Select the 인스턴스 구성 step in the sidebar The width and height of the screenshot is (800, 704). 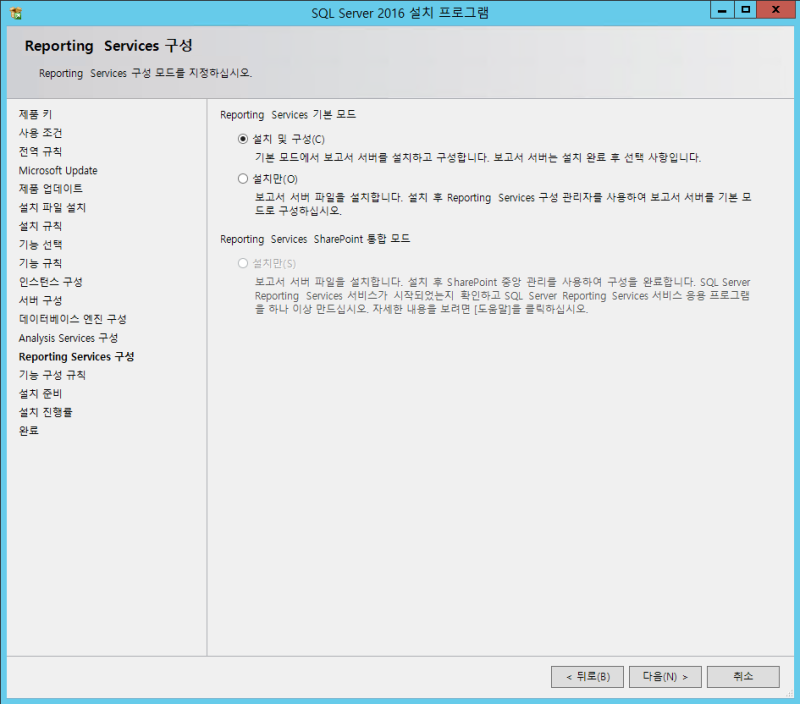51,282
